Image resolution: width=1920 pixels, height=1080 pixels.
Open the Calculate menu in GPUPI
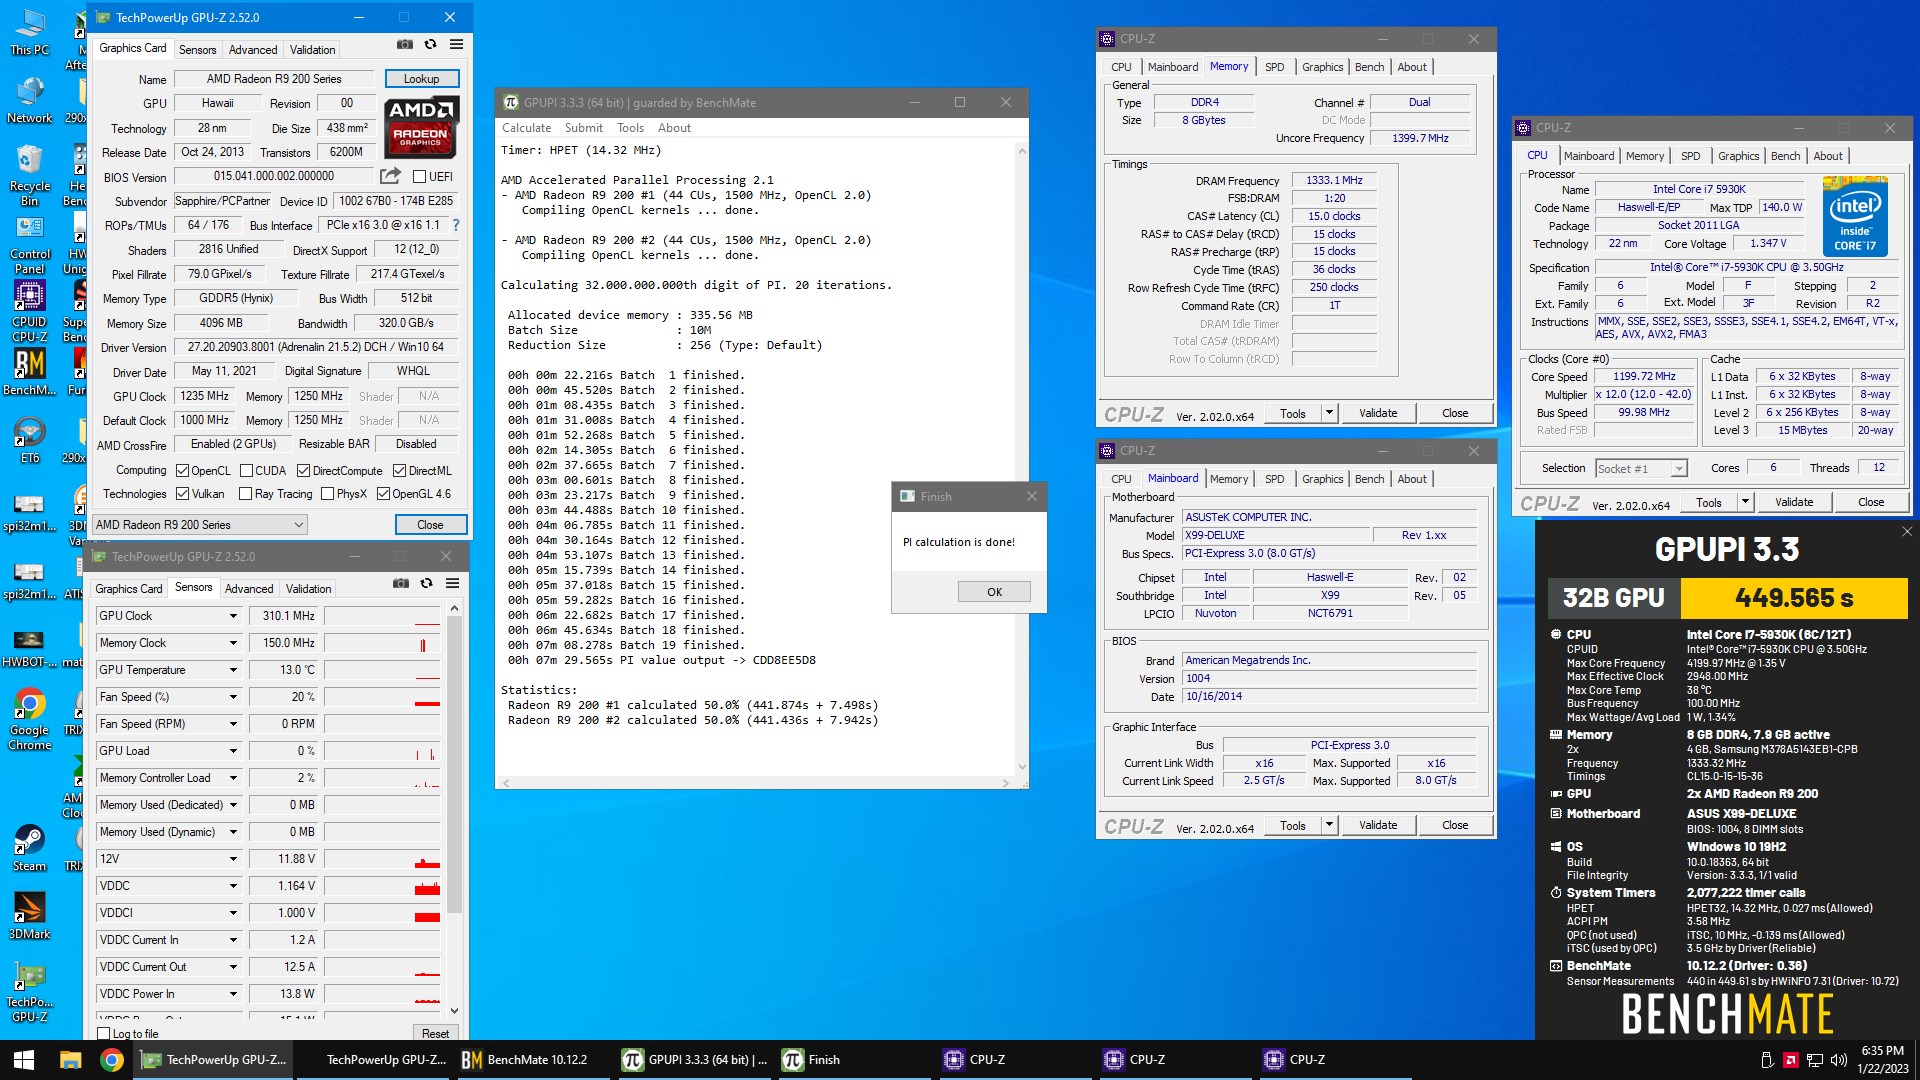click(x=526, y=128)
